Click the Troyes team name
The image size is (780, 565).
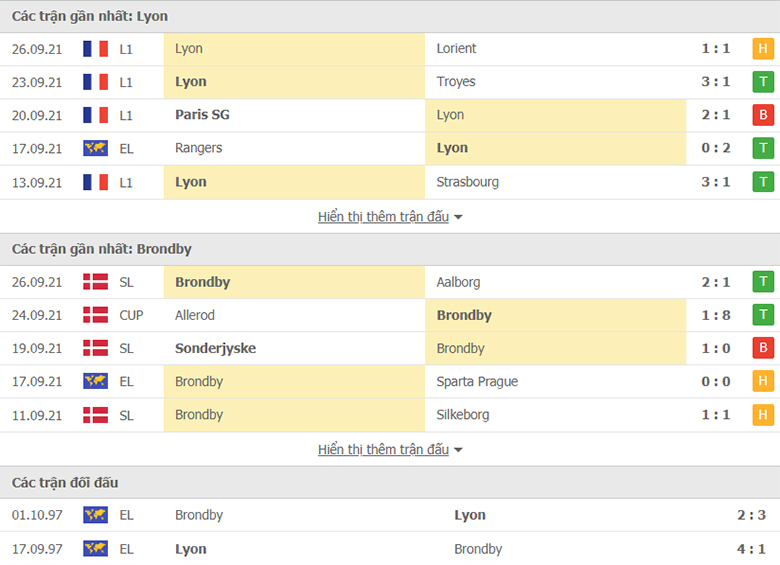pyautogui.click(x=456, y=82)
